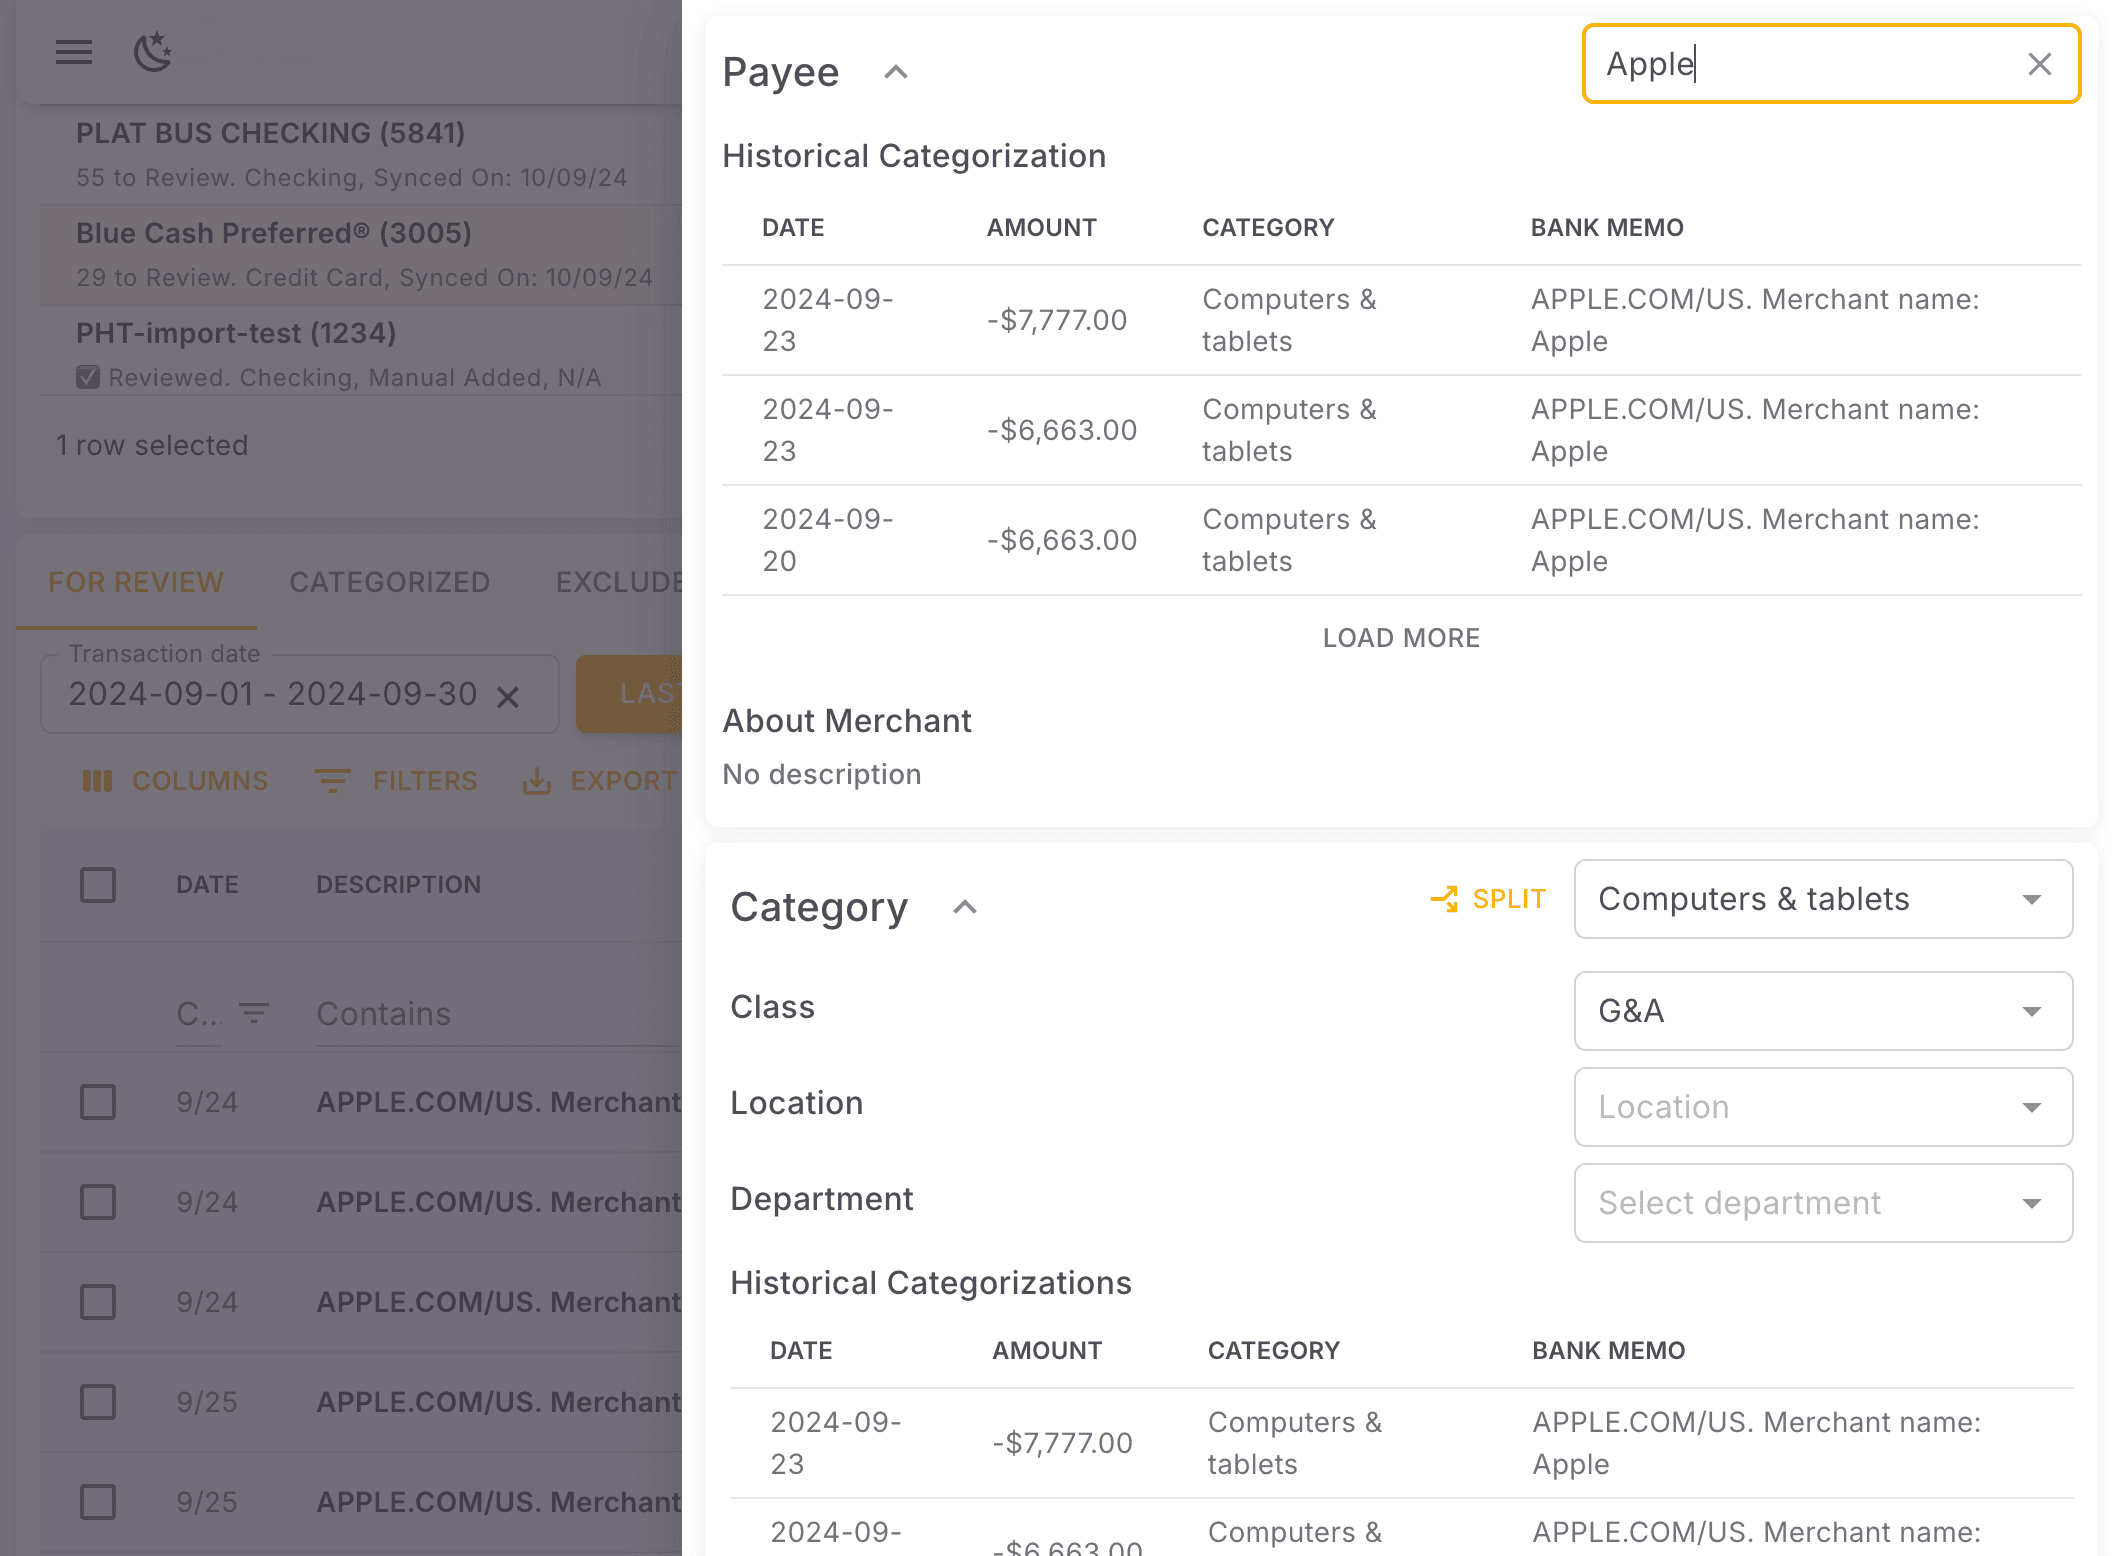This screenshot has height=1556, width=2122.
Task: Clear the transaction date range filter
Action: [510, 694]
